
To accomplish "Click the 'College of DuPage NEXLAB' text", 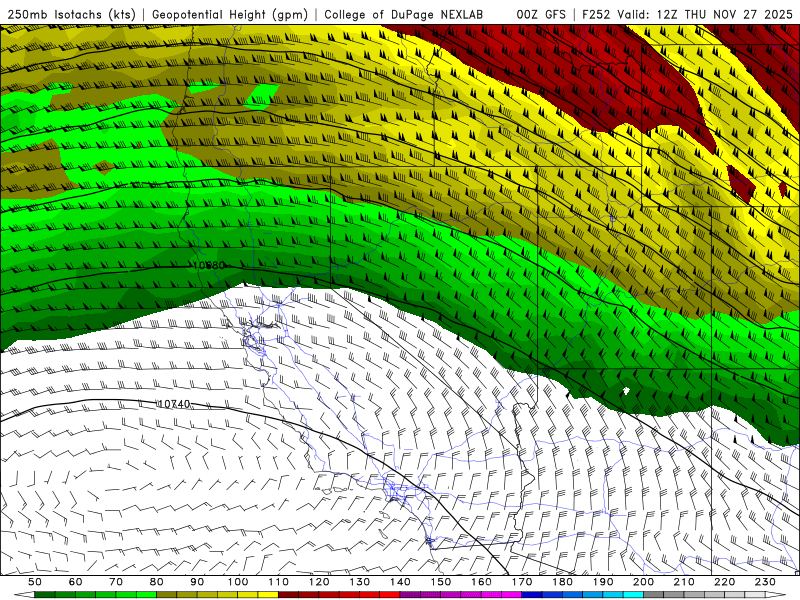I will pyautogui.click(x=403, y=14).
